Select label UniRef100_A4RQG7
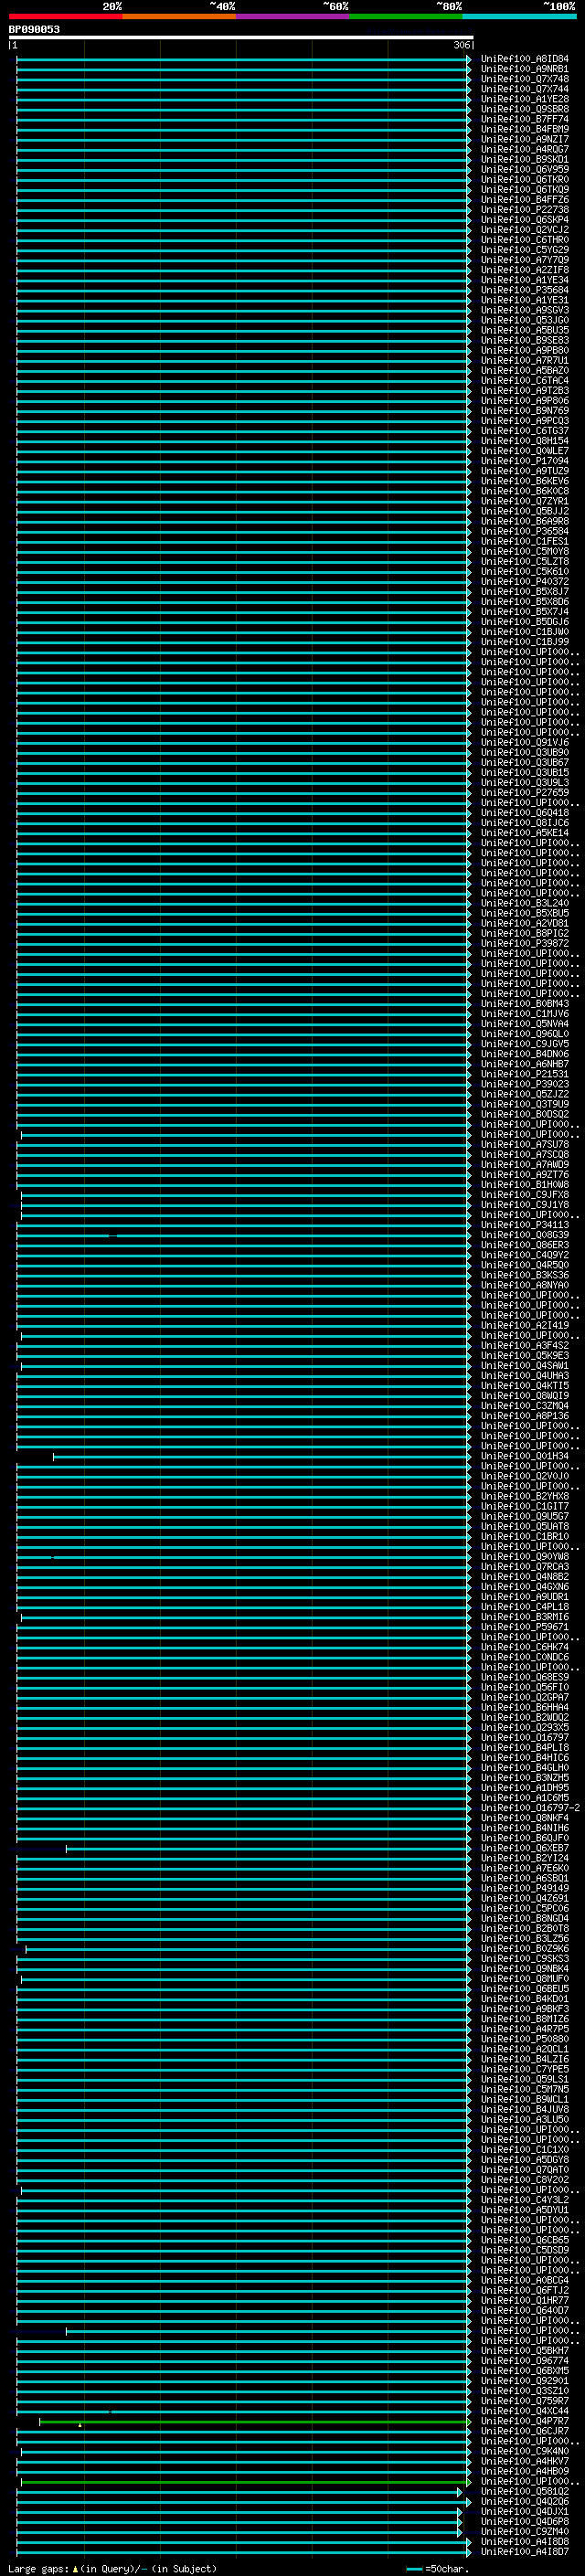 point(525,149)
